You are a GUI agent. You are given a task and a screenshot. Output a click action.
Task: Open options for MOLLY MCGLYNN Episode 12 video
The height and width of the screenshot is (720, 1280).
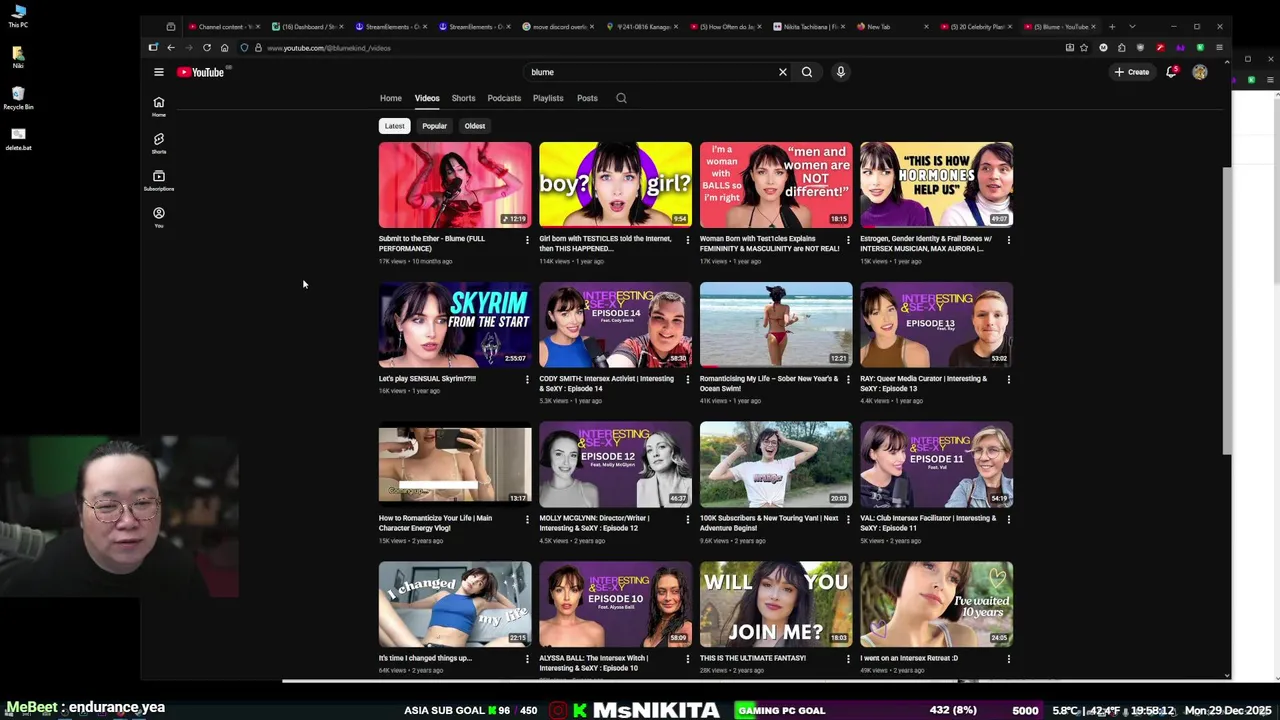tap(687, 519)
